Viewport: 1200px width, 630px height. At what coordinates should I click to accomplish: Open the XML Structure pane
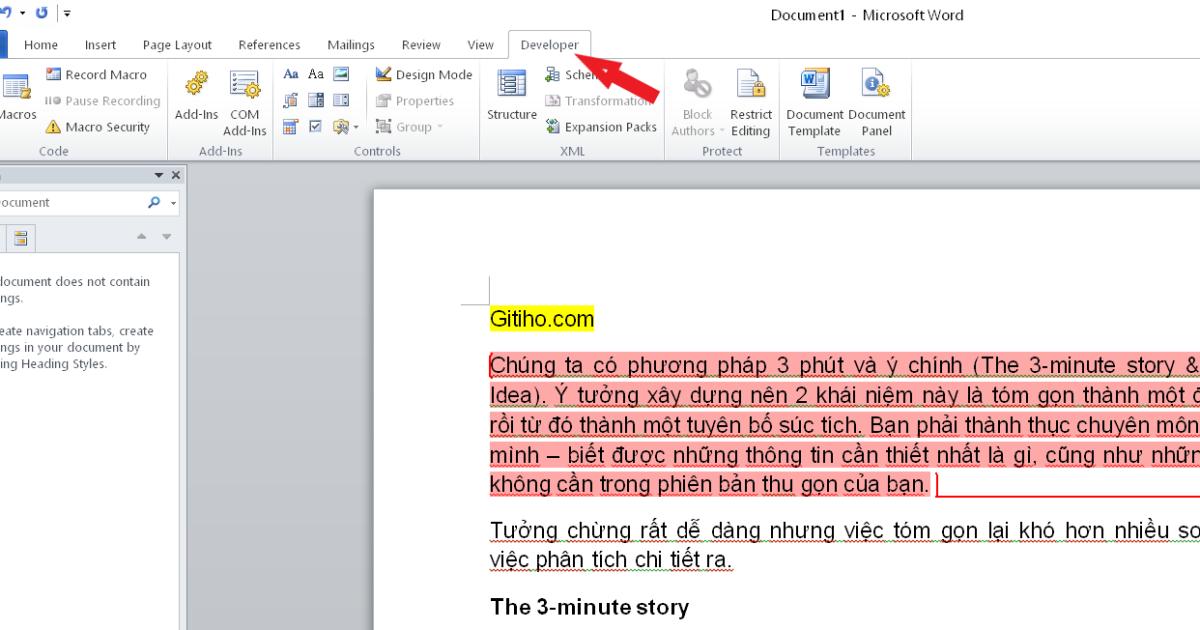click(511, 100)
